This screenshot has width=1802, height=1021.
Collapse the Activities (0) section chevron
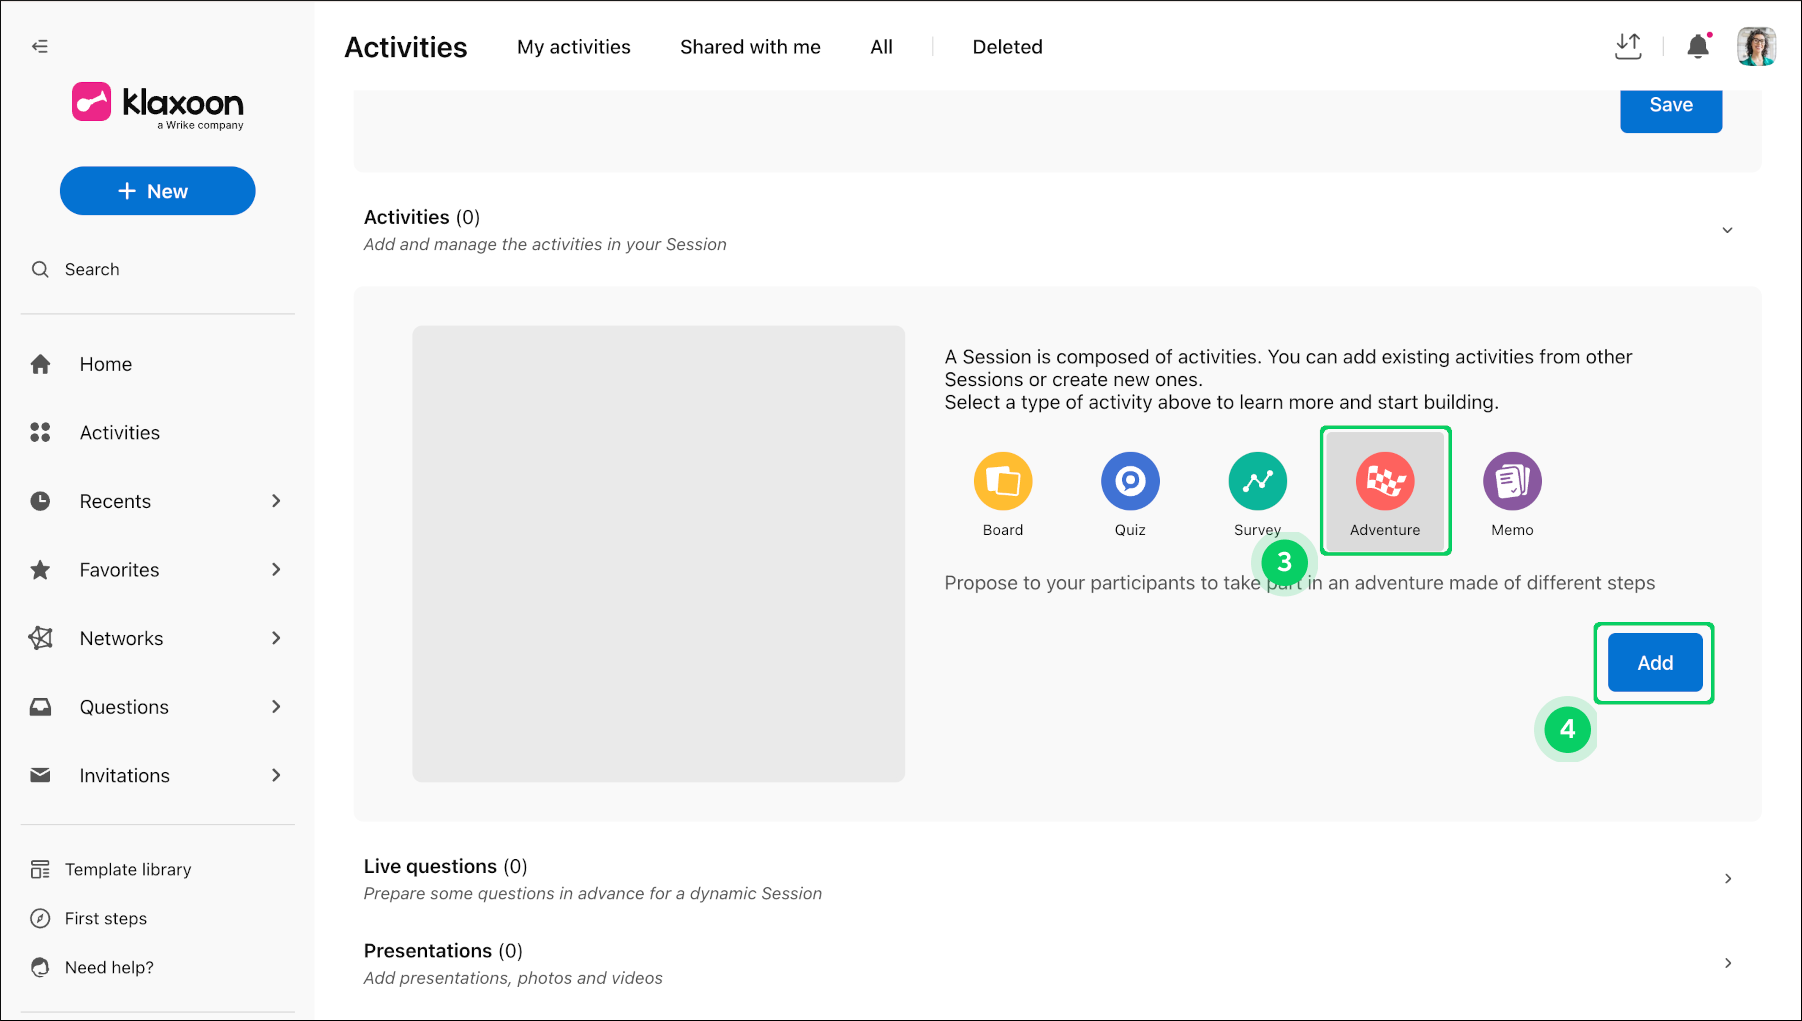click(x=1727, y=230)
